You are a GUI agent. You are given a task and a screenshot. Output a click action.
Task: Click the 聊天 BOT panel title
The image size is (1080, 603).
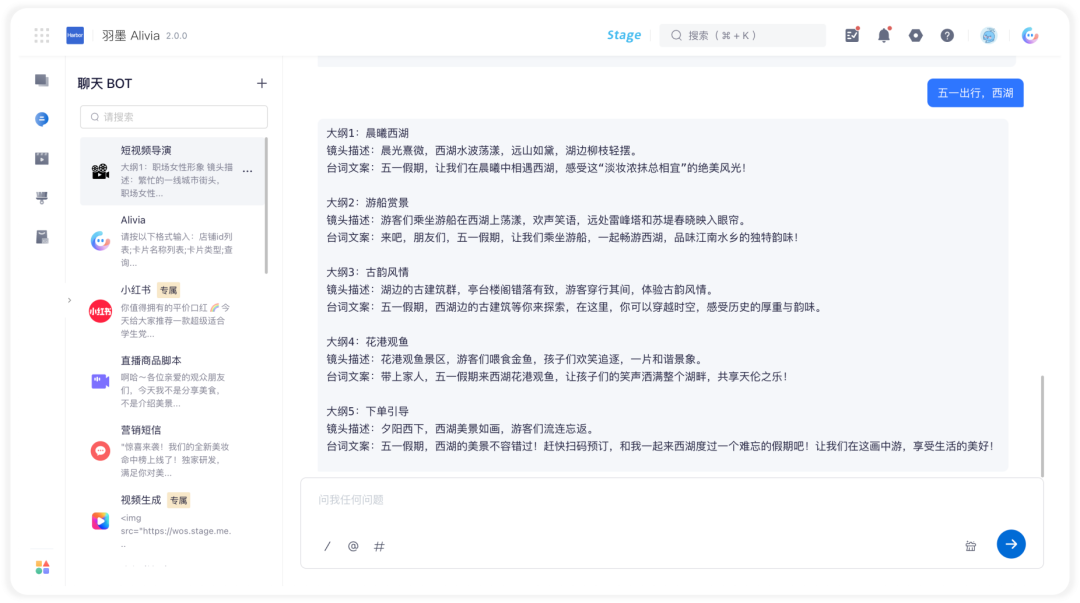coord(105,83)
